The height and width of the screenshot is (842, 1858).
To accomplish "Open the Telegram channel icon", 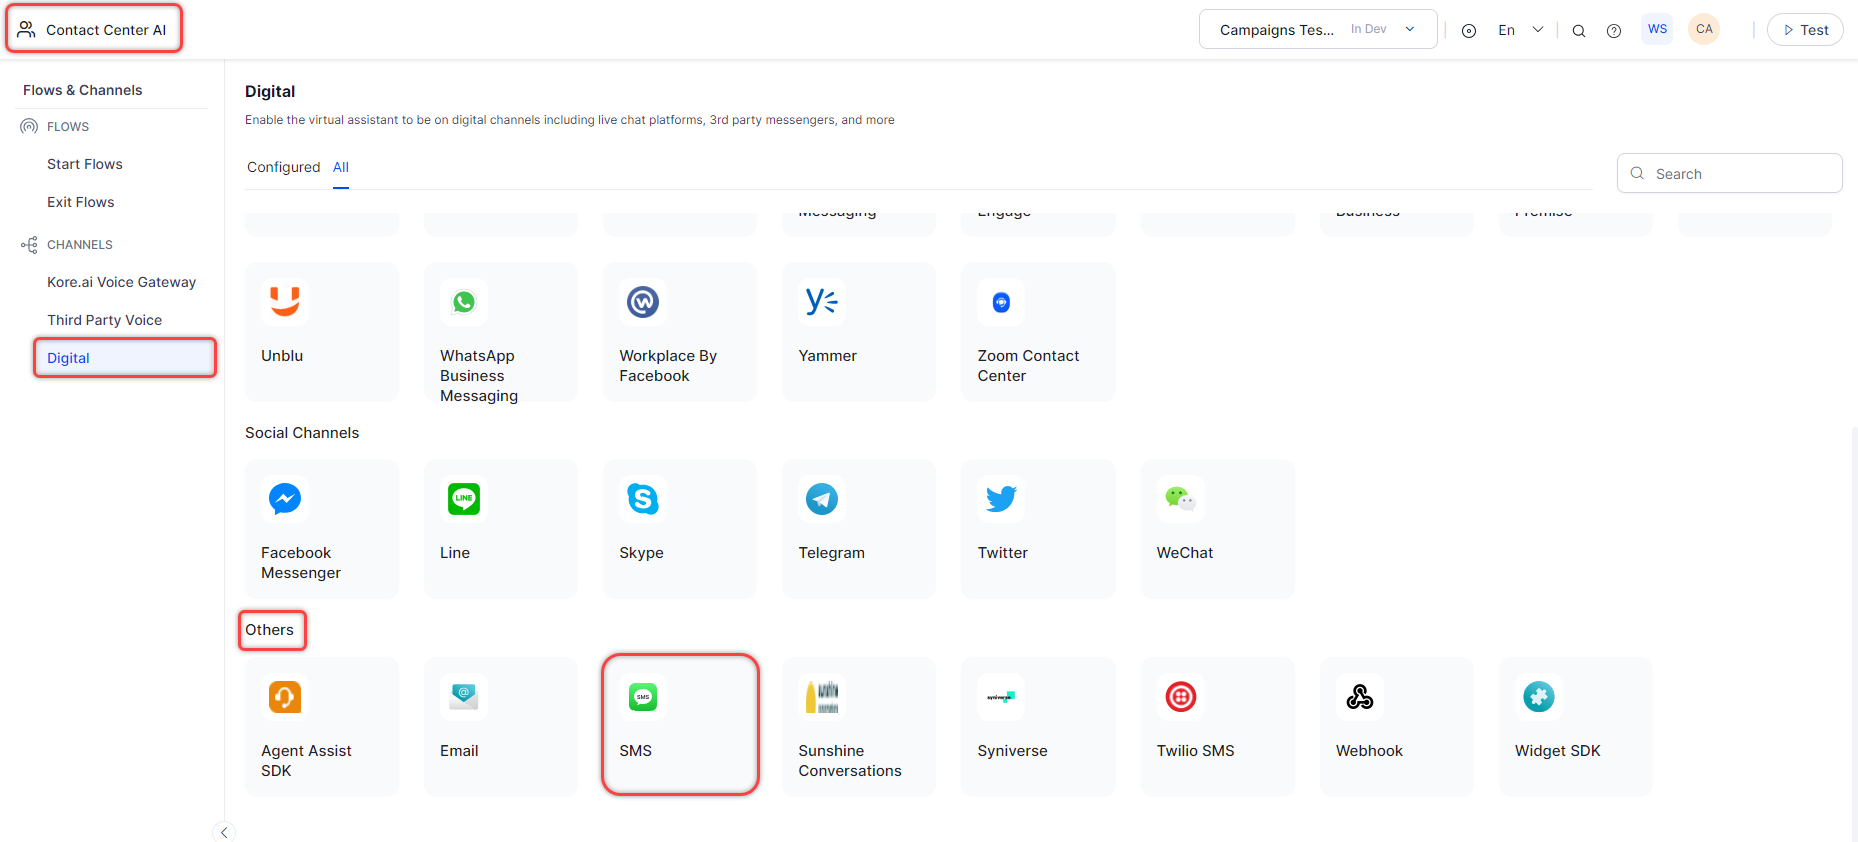I will [822, 499].
